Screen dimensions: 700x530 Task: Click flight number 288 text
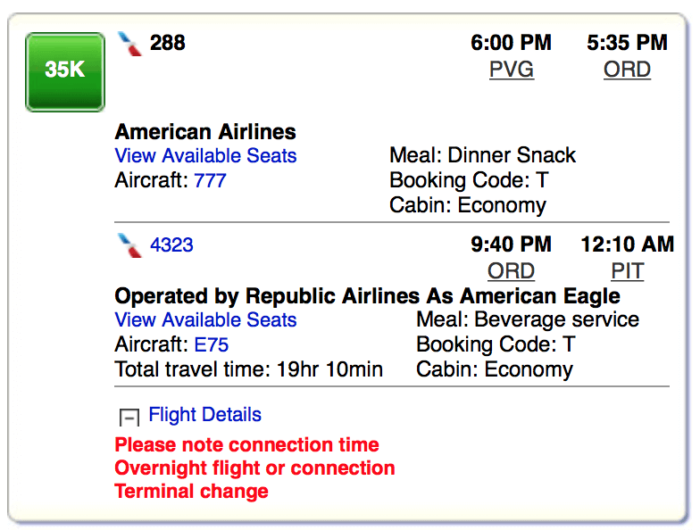pos(167,43)
